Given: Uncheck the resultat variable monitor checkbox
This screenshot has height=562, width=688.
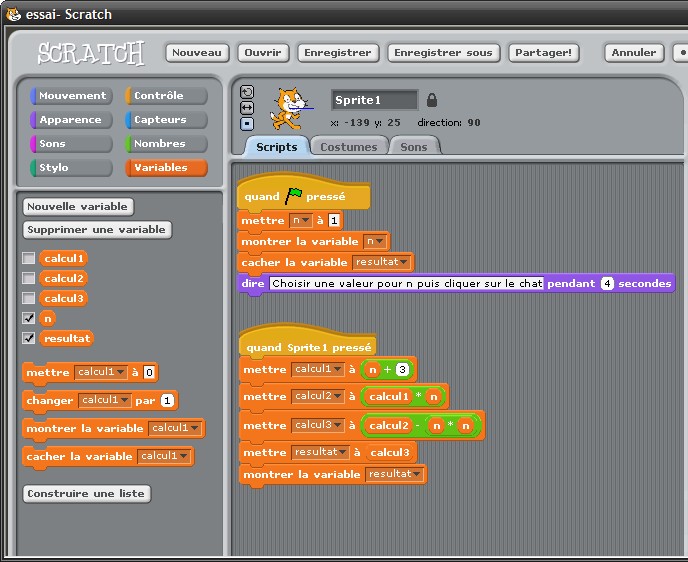Looking at the screenshot, I should coord(29,338).
